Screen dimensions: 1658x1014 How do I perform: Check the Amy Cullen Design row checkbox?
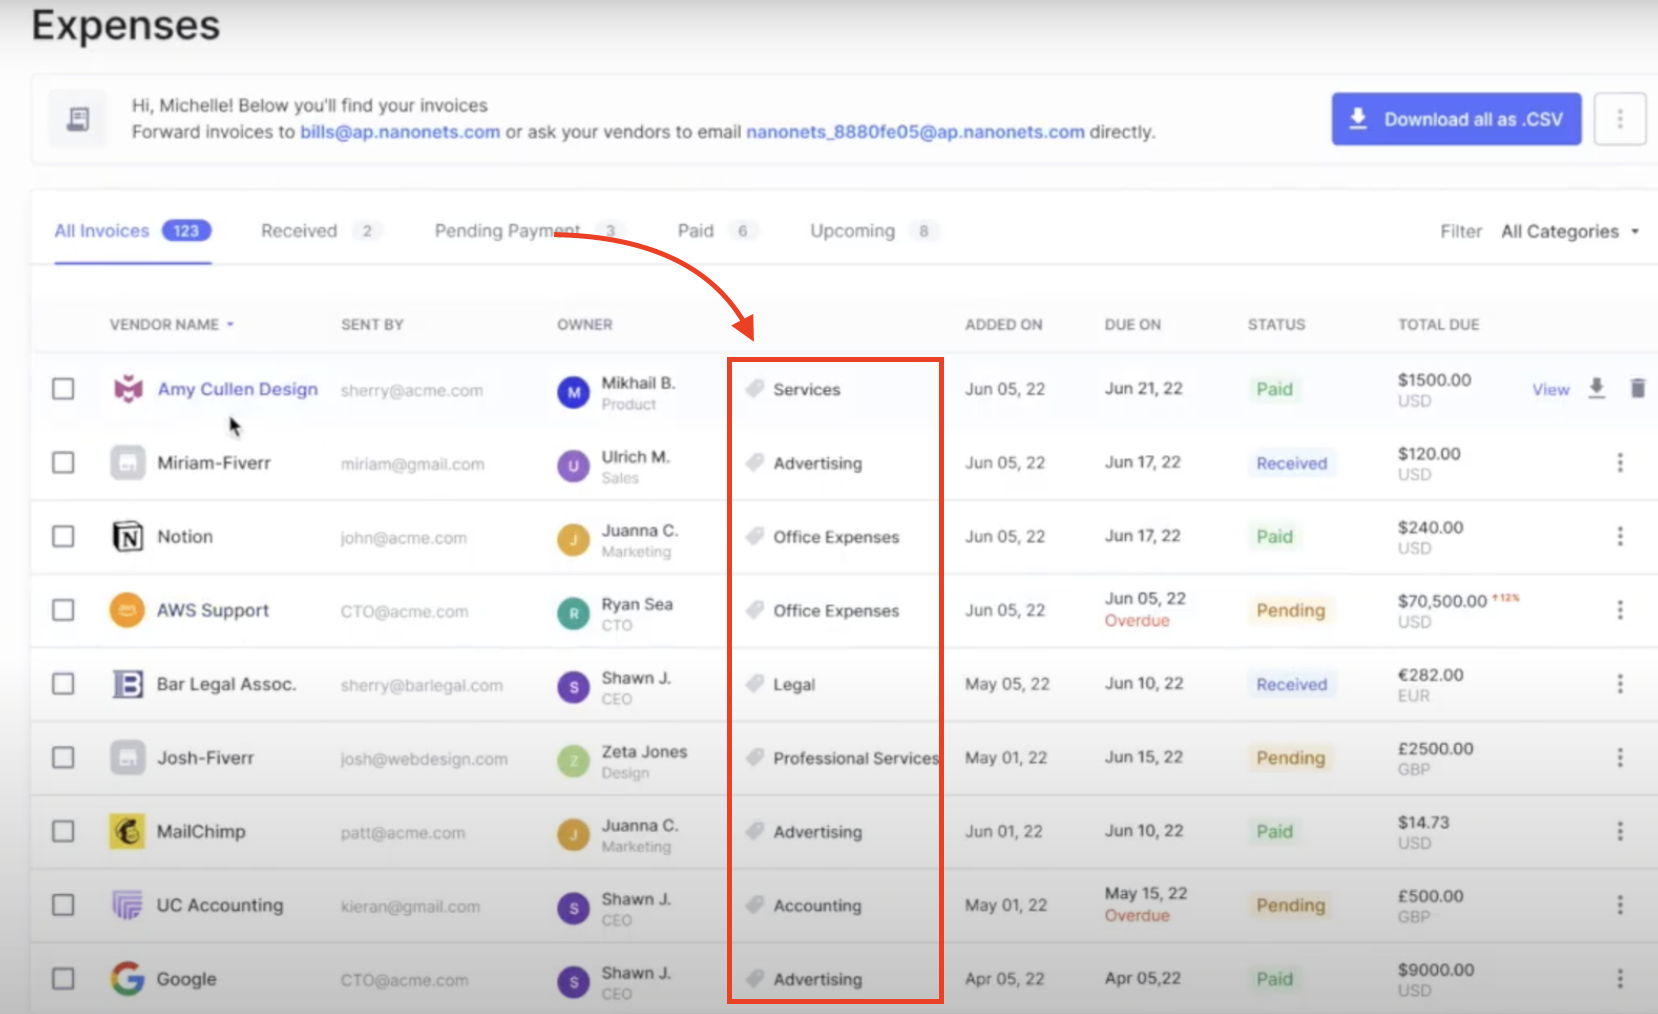(63, 389)
